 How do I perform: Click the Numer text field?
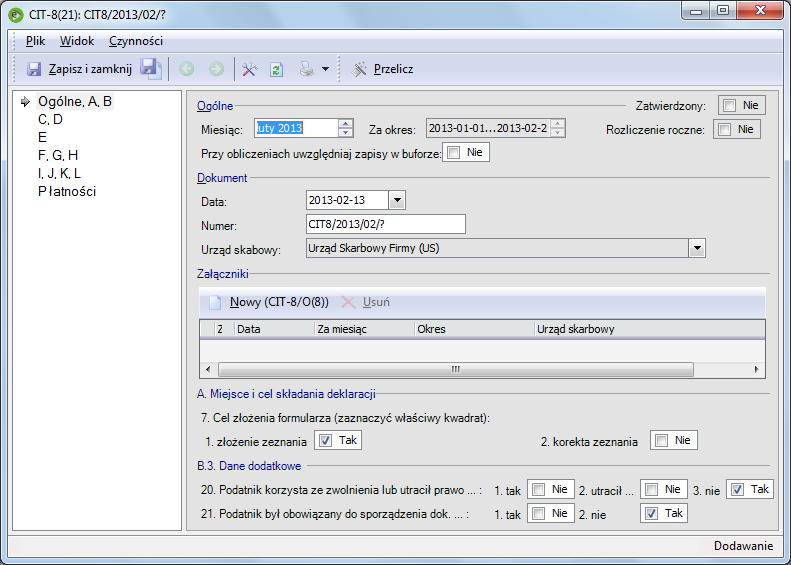386,224
